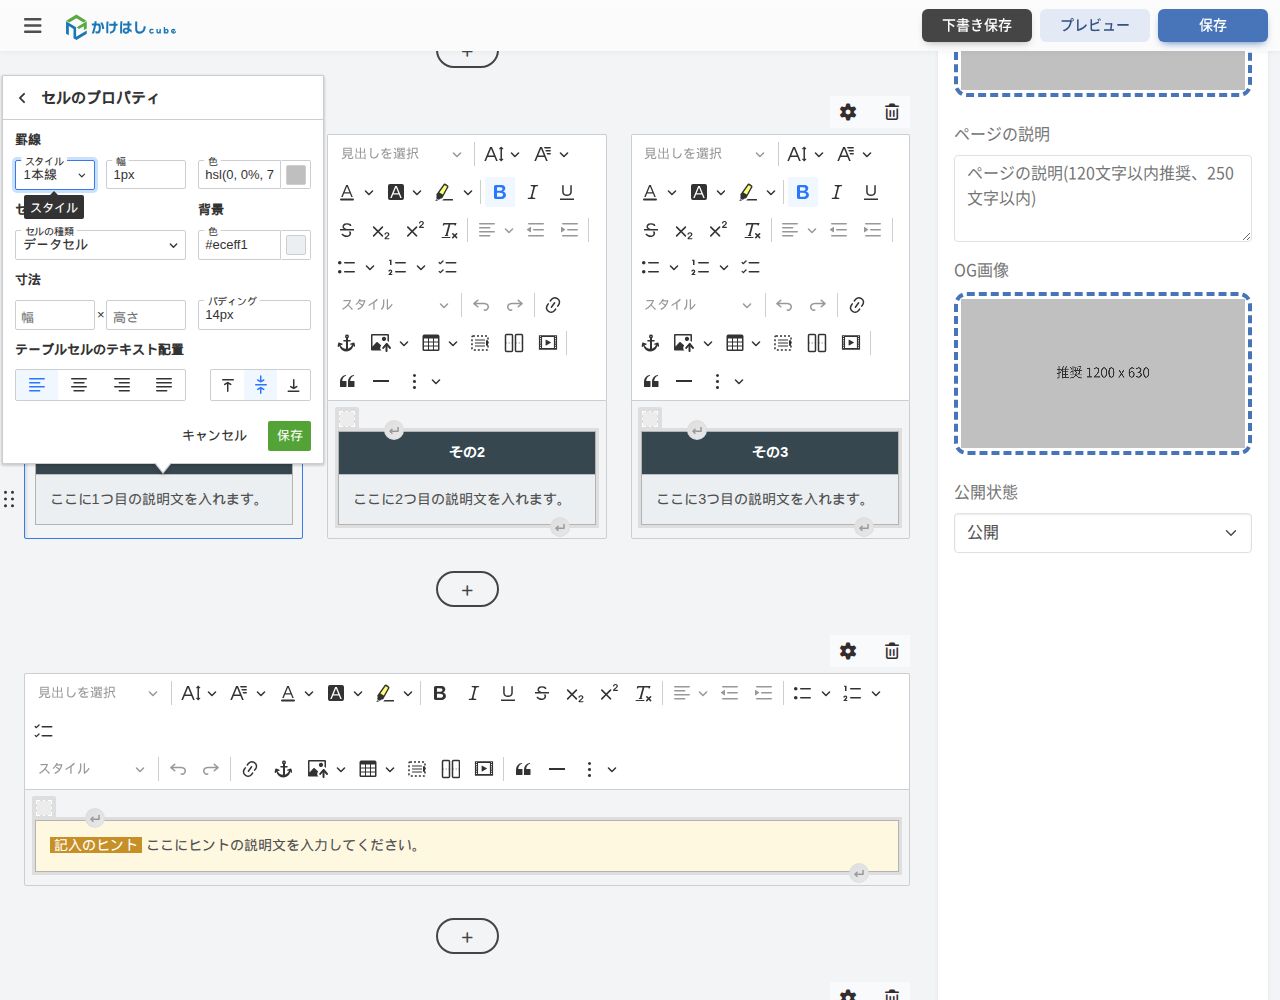Click the ページの説明 text area
The height and width of the screenshot is (1000, 1280).
[1102, 198]
